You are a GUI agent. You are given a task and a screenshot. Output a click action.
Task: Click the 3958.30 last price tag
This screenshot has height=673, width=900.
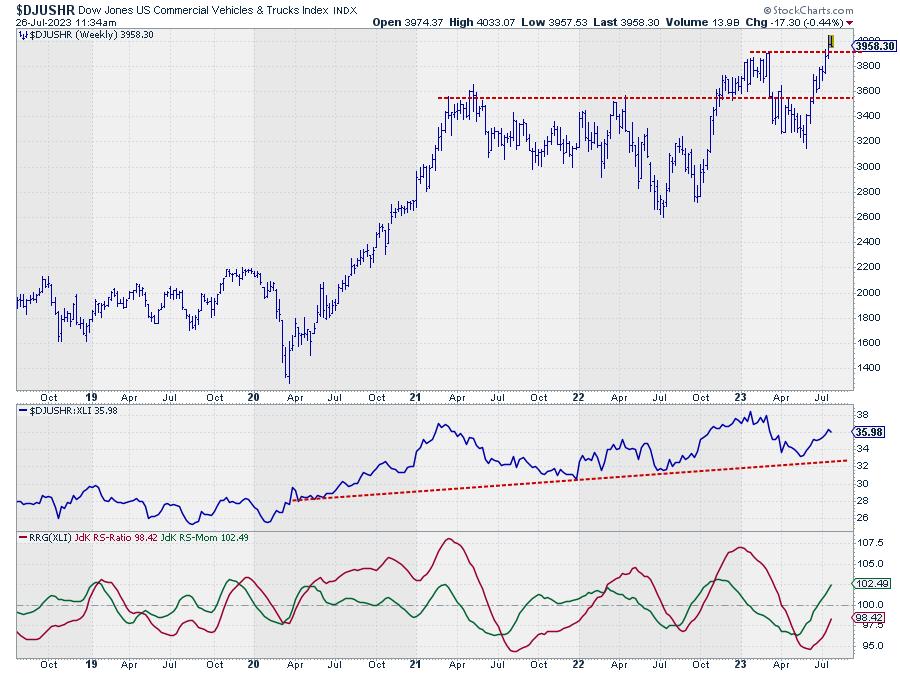(874, 46)
